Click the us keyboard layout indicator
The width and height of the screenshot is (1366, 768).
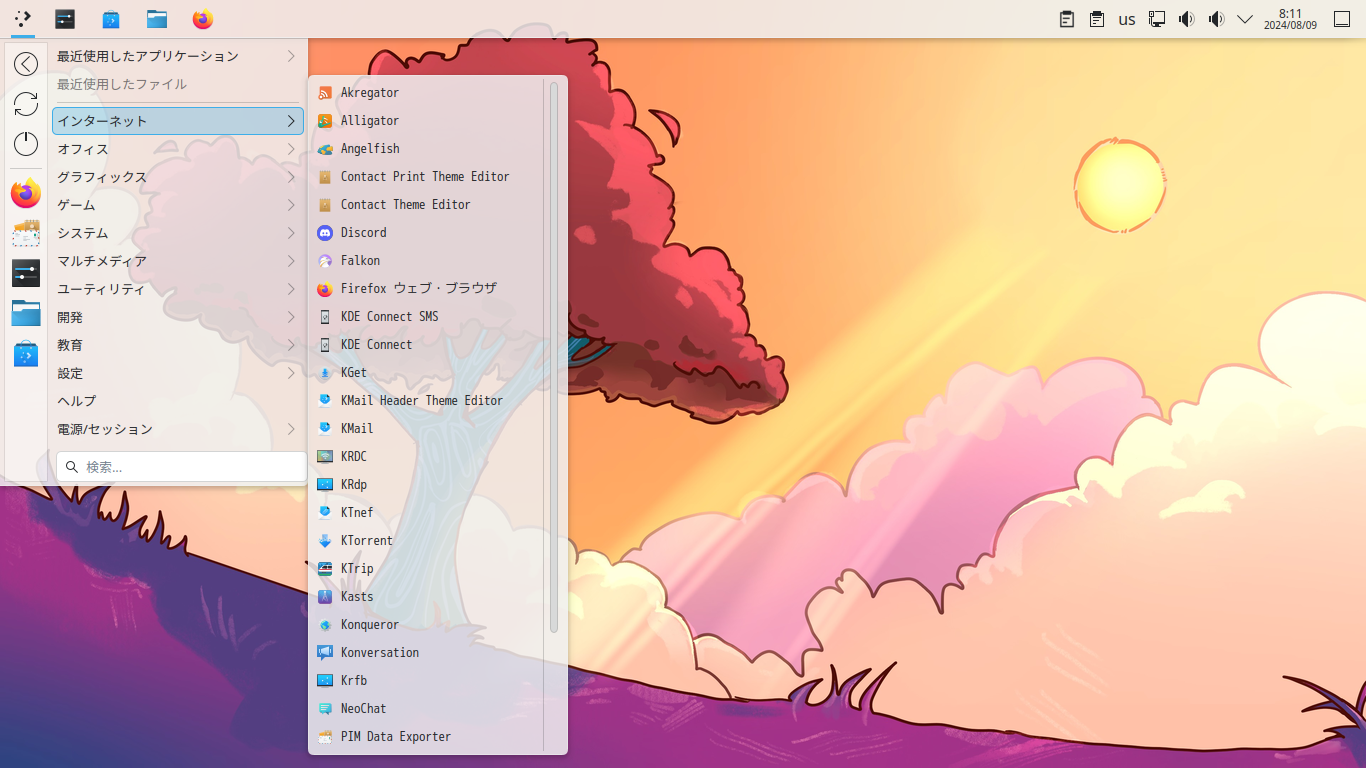[1127, 19]
